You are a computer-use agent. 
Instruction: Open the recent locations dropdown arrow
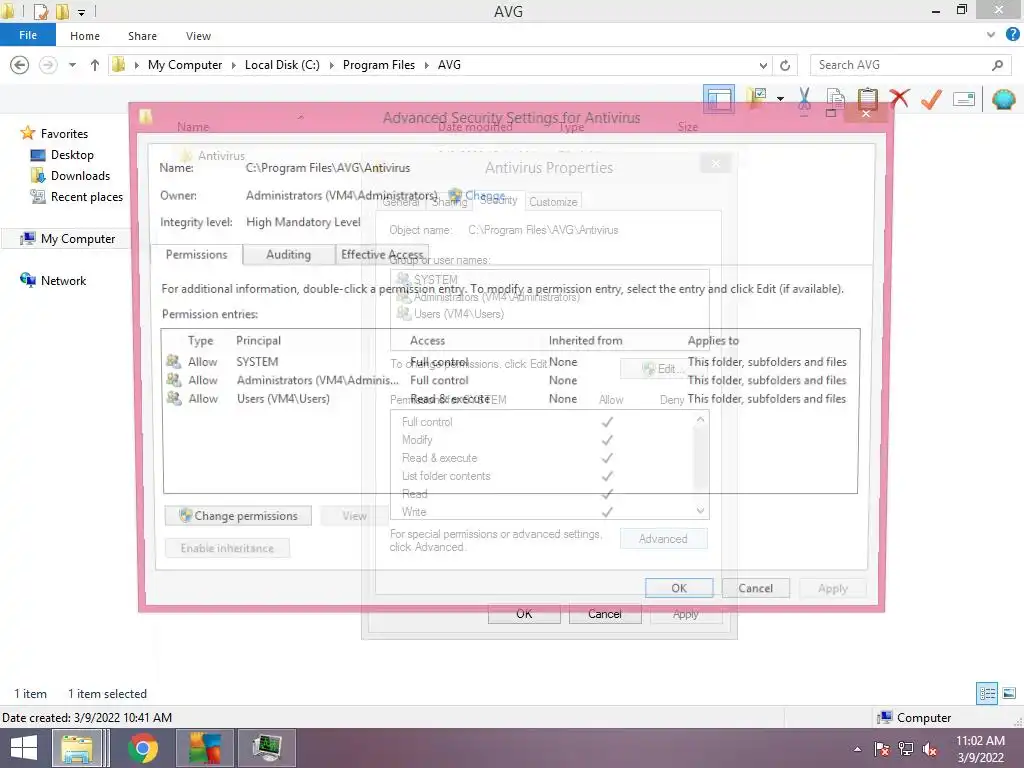(72, 65)
